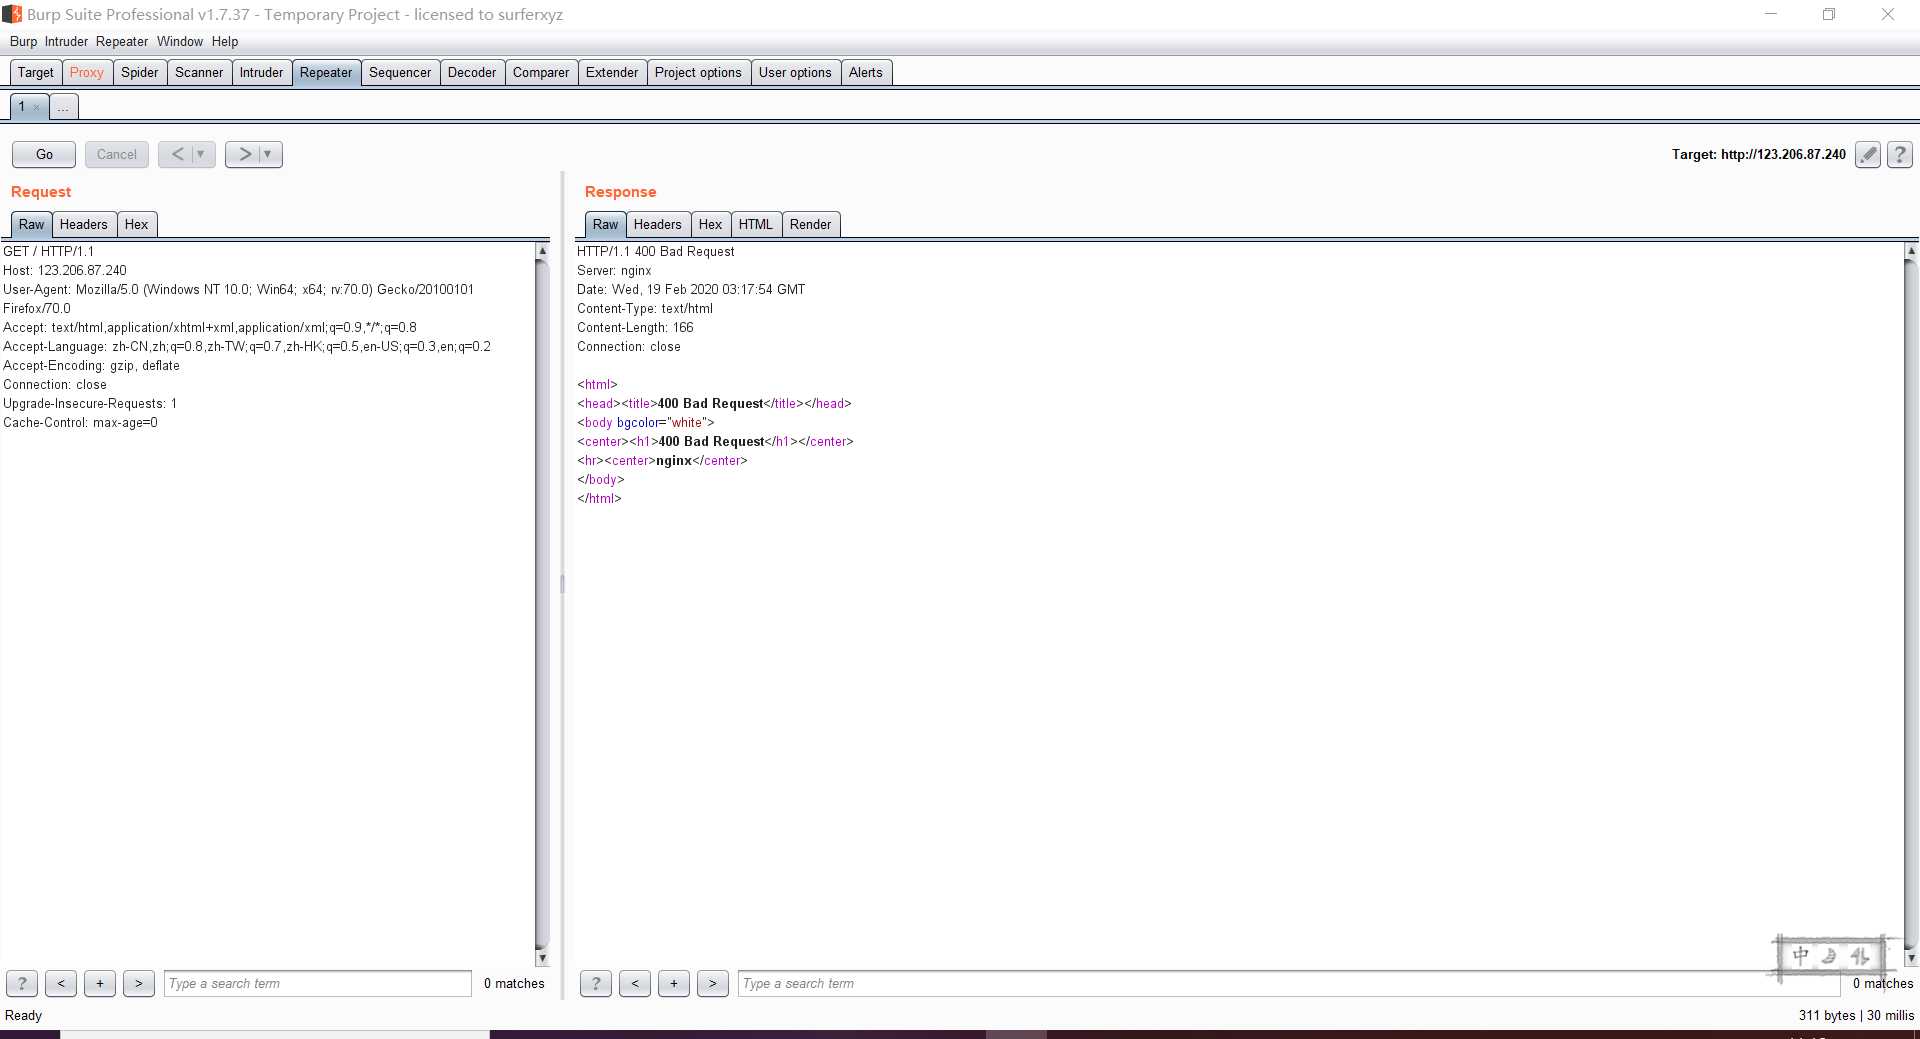Click request pane scrollbar down arrow

click(x=542, y=958)
